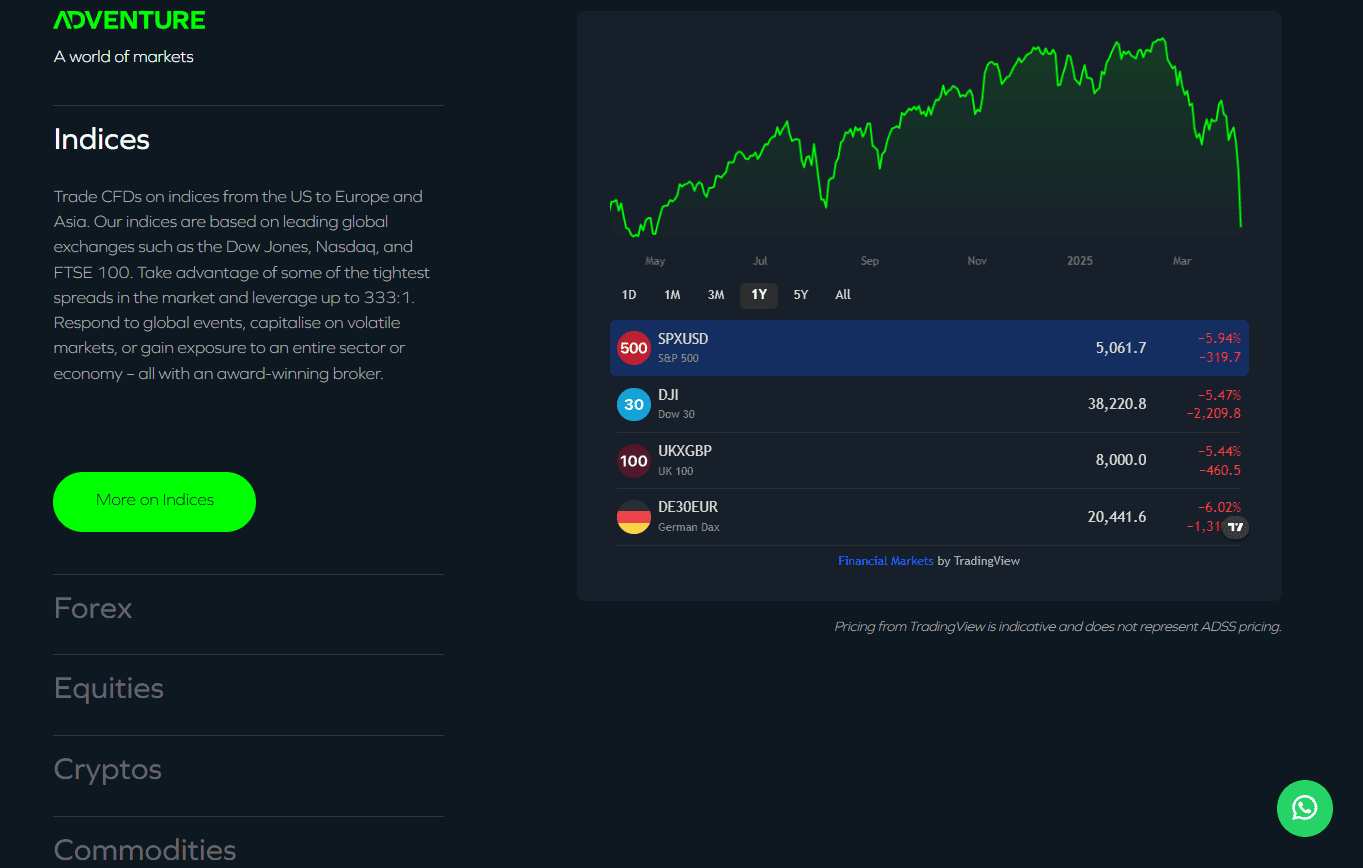Open TradingView via its corner logo icon
The image size is (1363, 868).
[x=1236, y=527]
